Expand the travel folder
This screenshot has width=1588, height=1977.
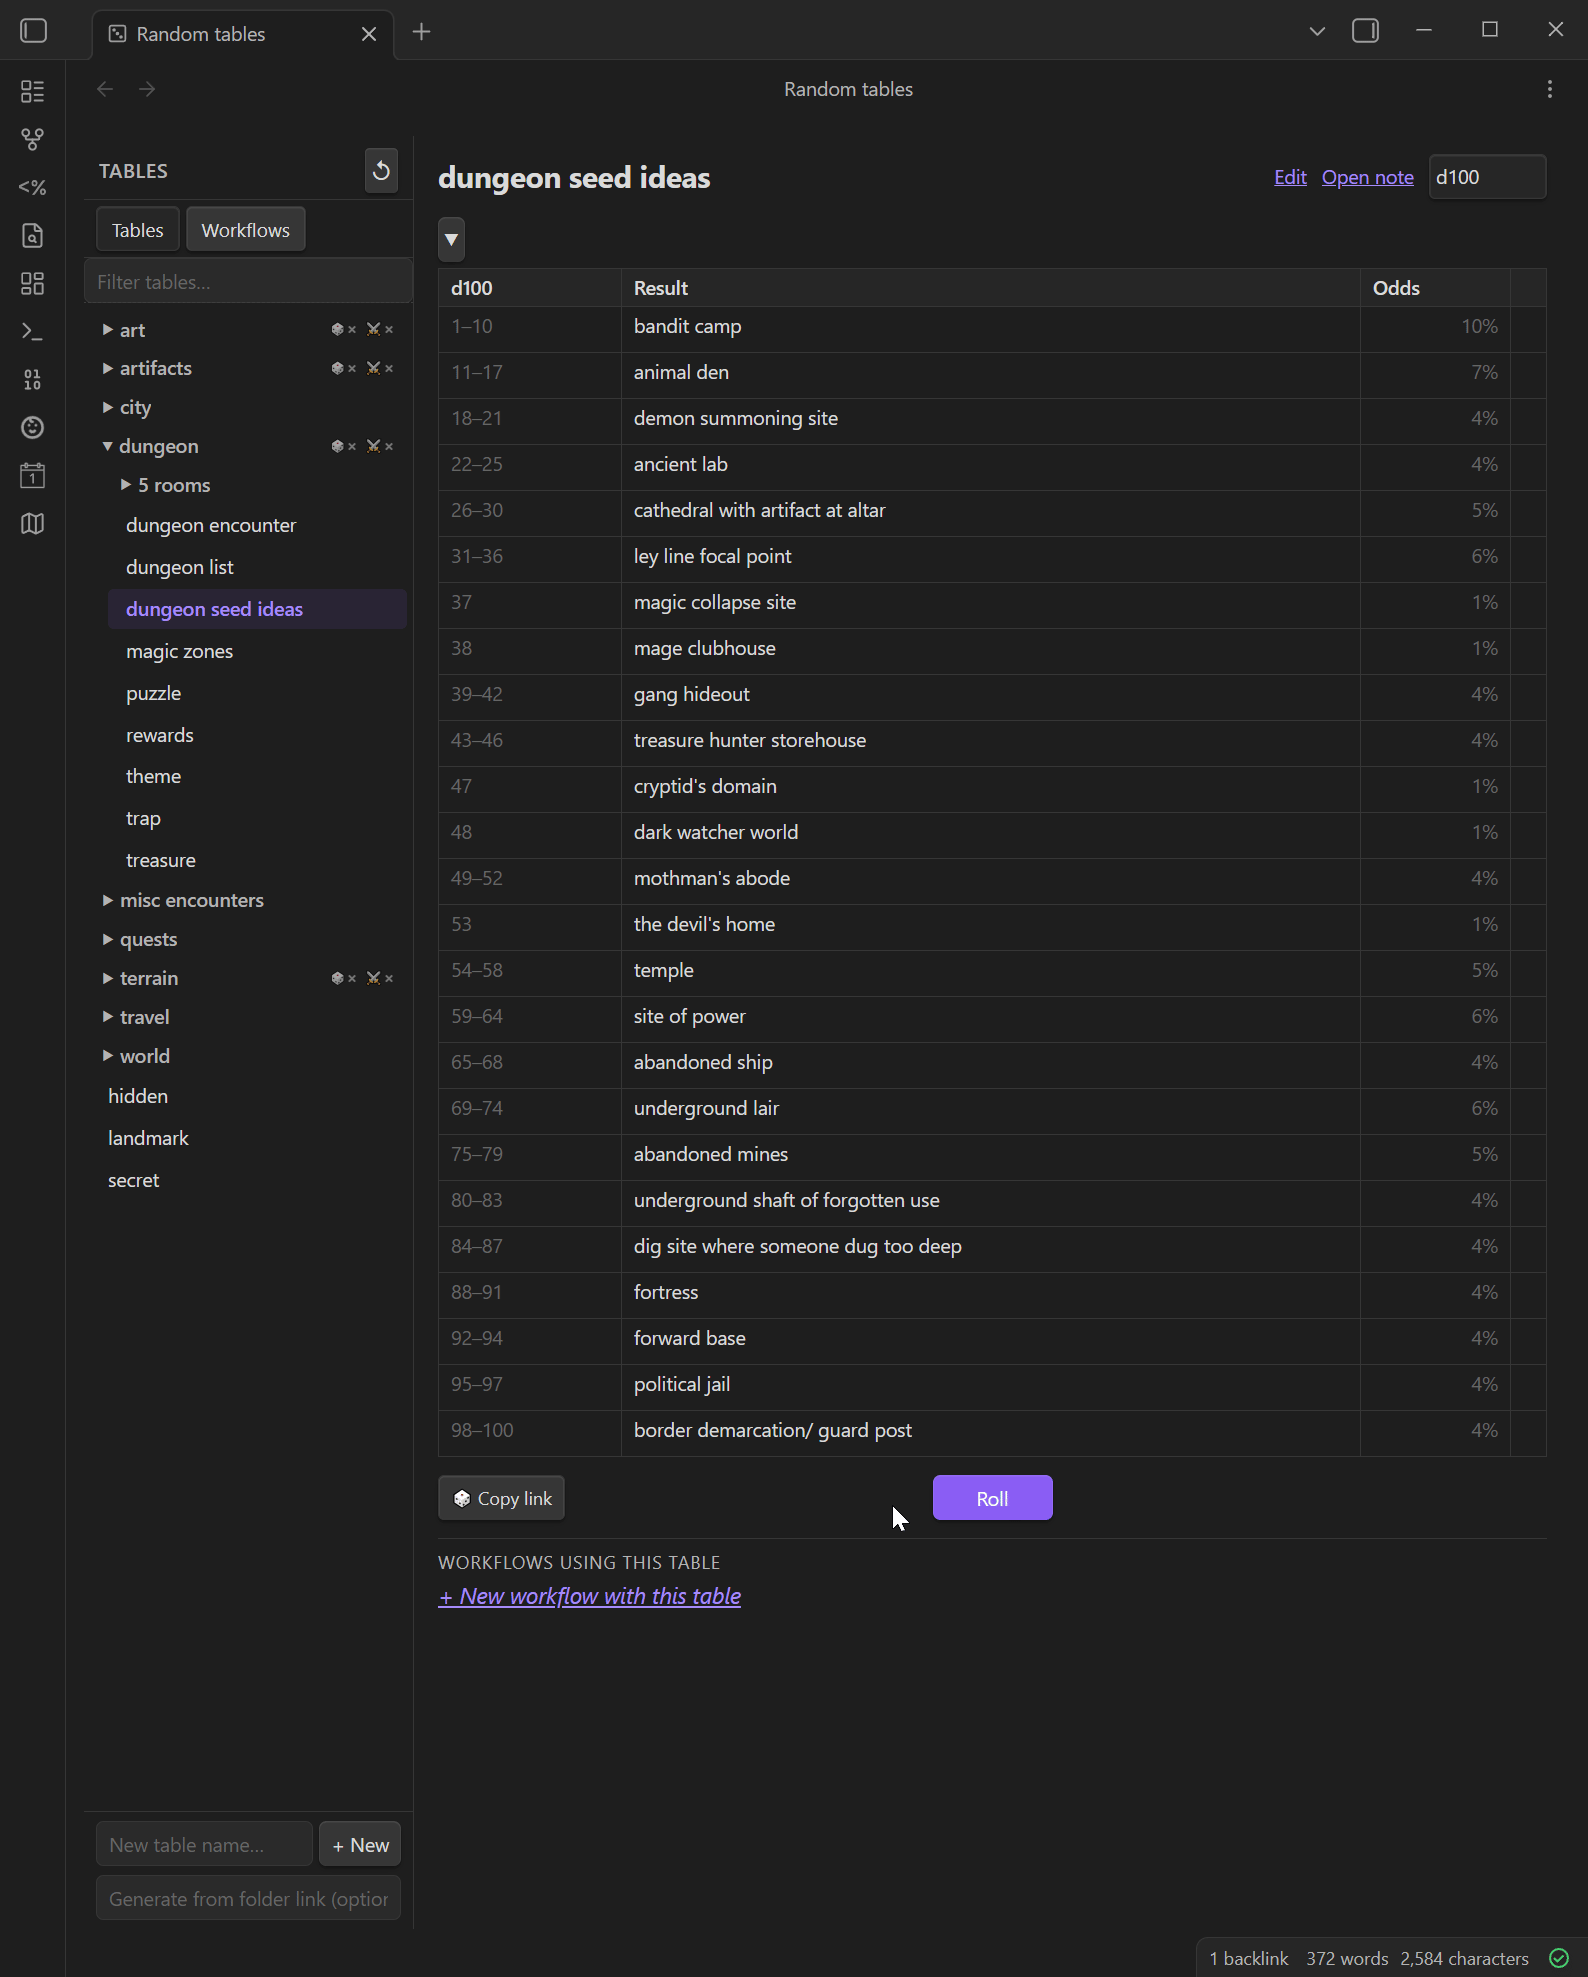pos(107,1017)
